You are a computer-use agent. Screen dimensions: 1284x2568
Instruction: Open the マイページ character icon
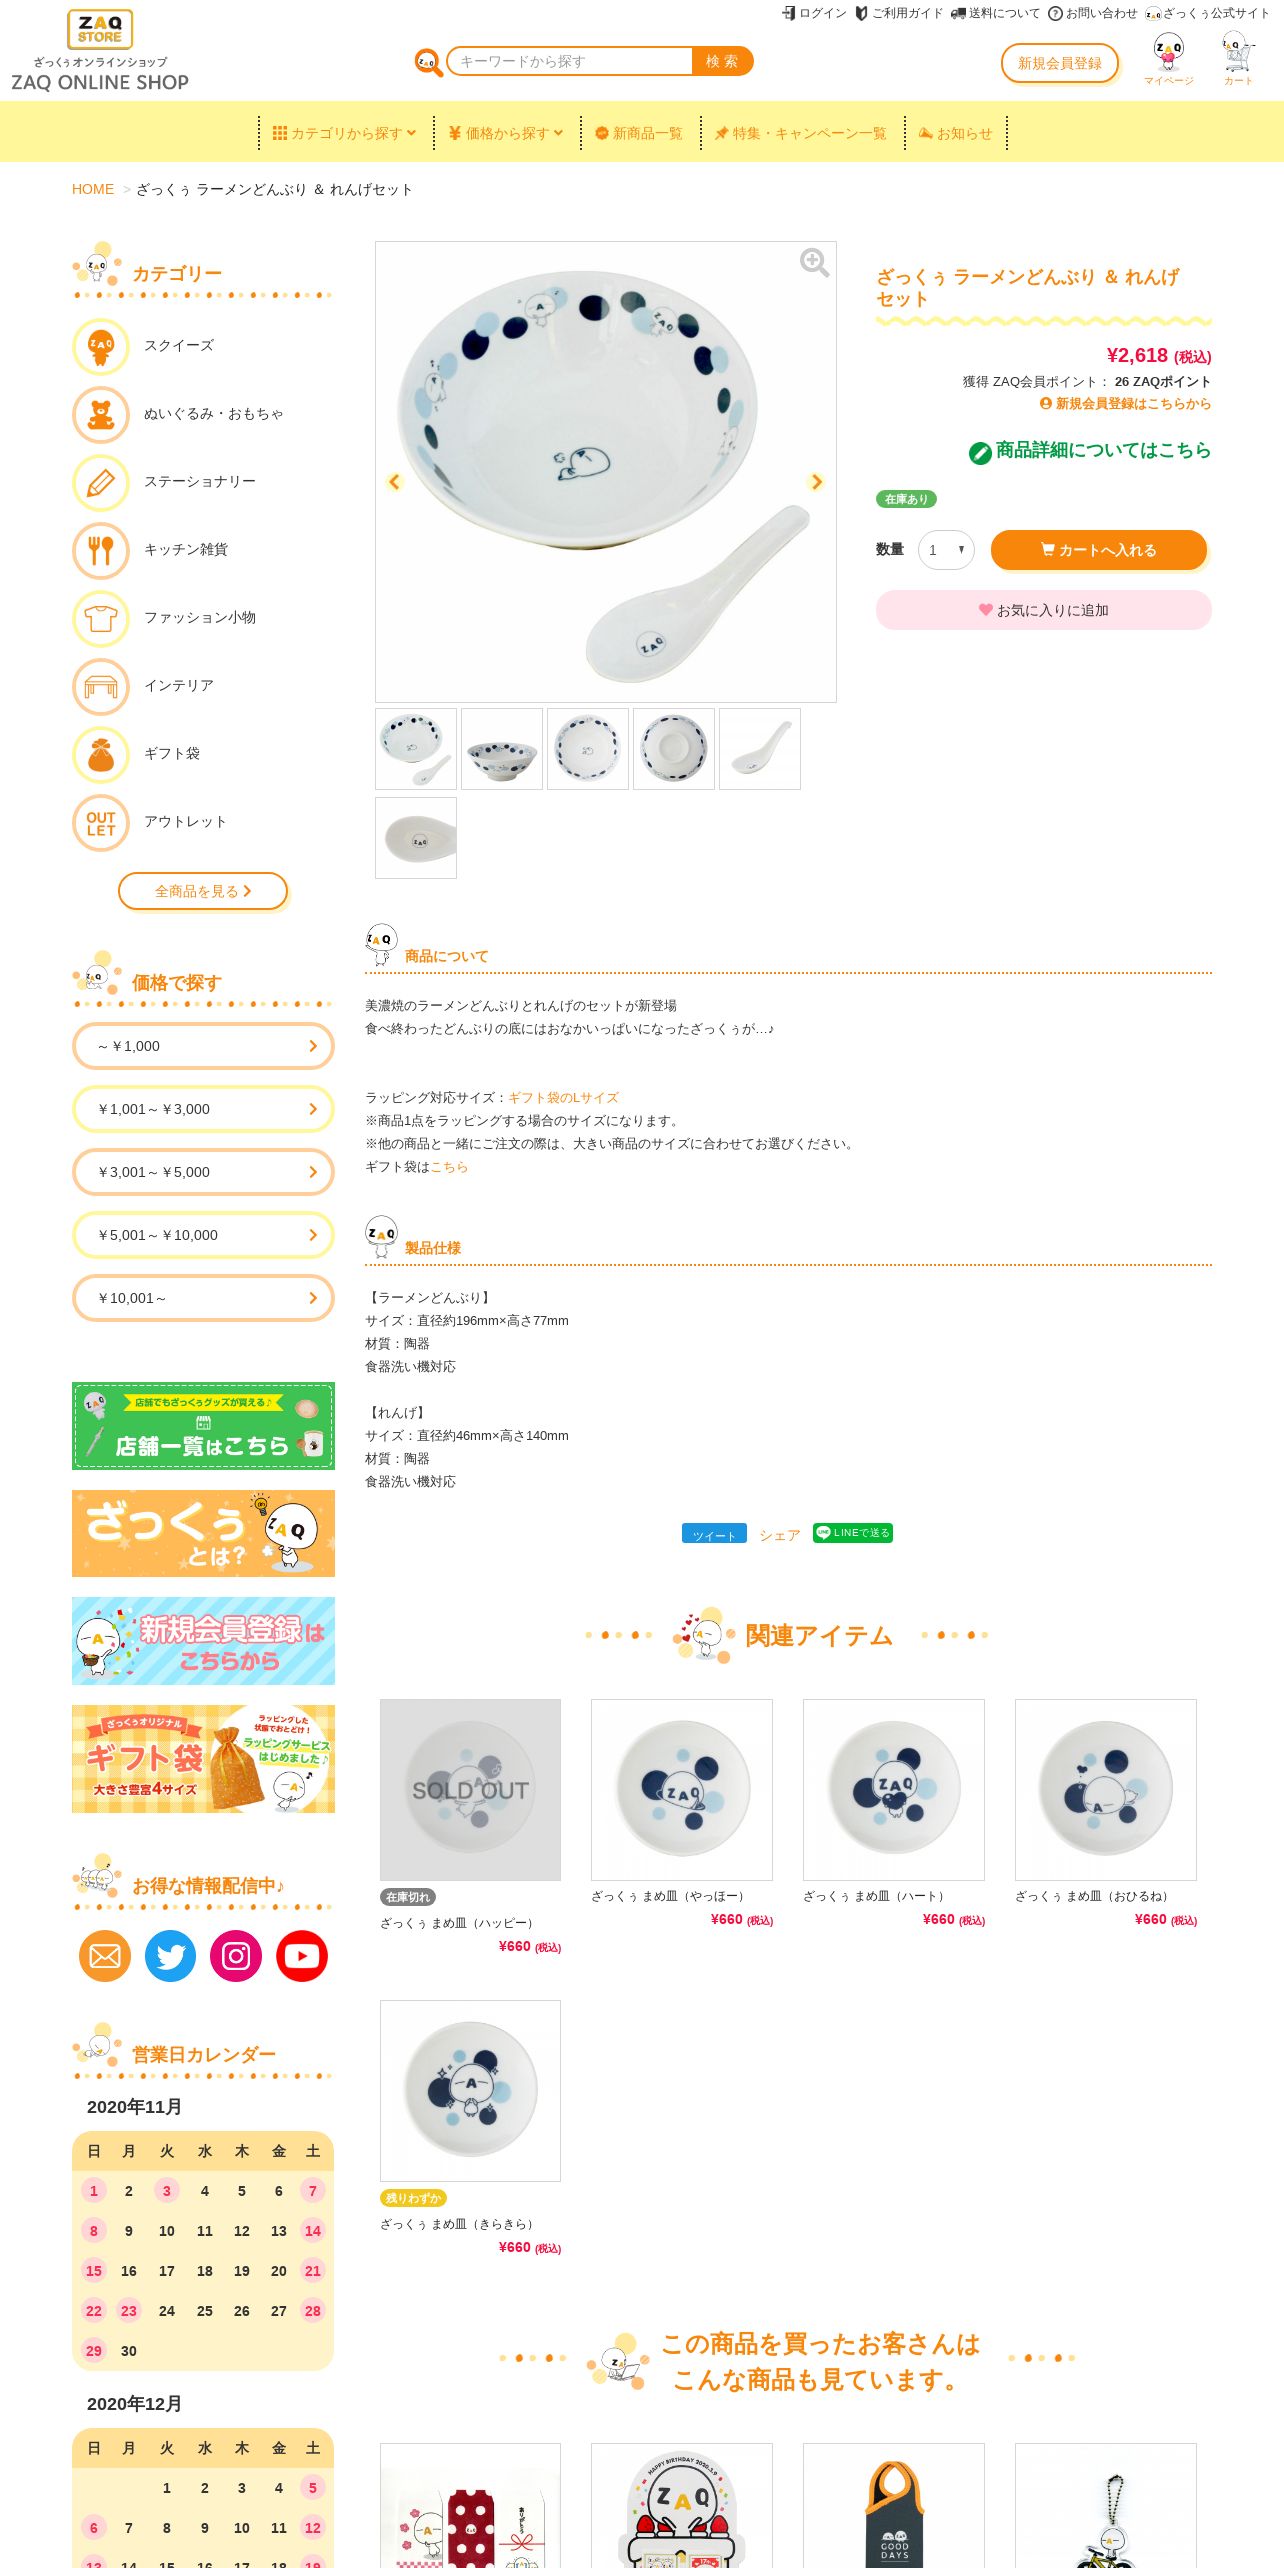[1169, 58]
